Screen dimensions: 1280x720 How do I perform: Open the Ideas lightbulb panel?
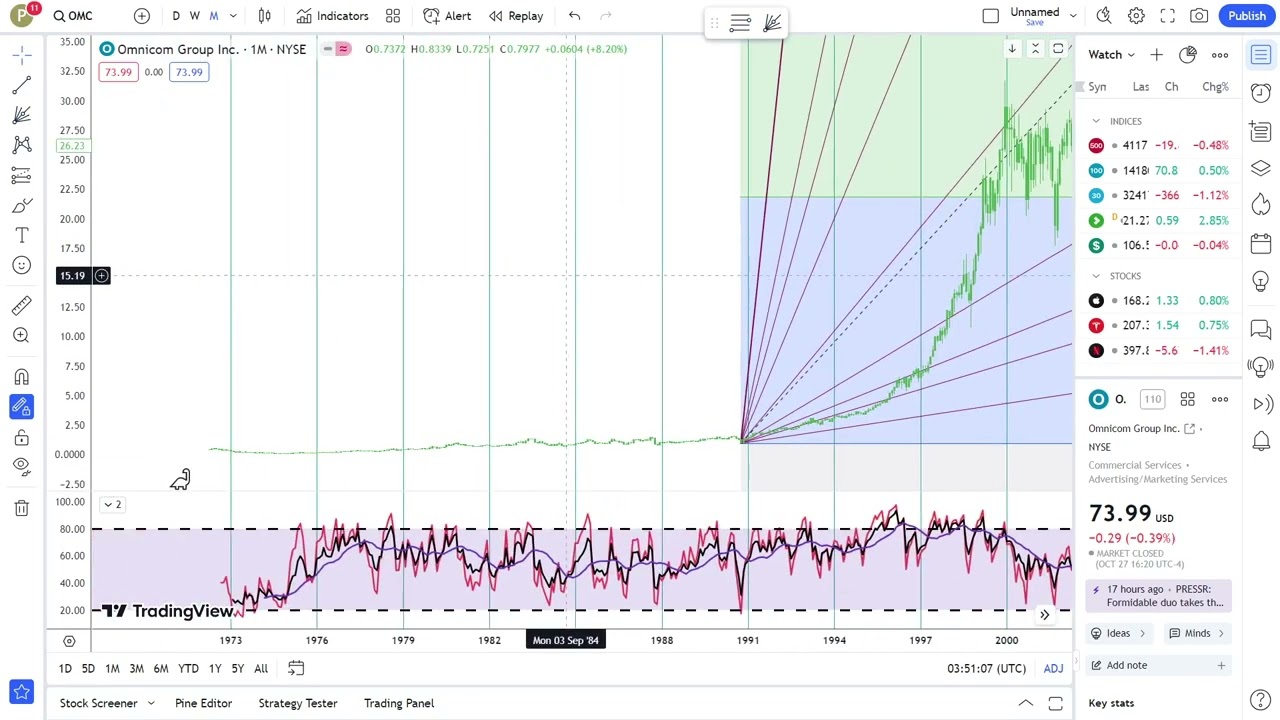click(x=1261, y=281)
